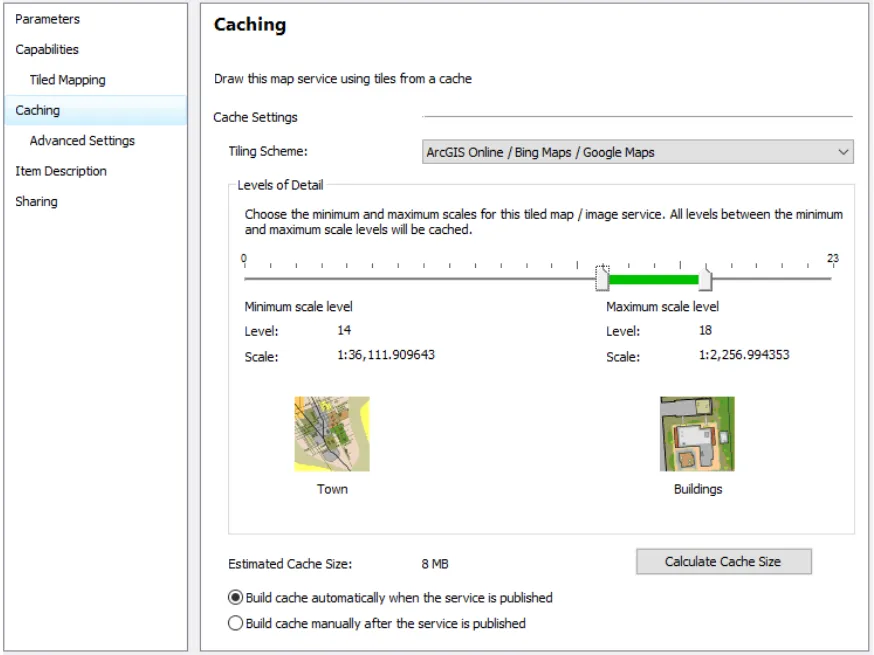Expand the Tiling Scheme dropdown
Image resolution: width=874 pixels, height=655 pixels.
pos(638,152)
